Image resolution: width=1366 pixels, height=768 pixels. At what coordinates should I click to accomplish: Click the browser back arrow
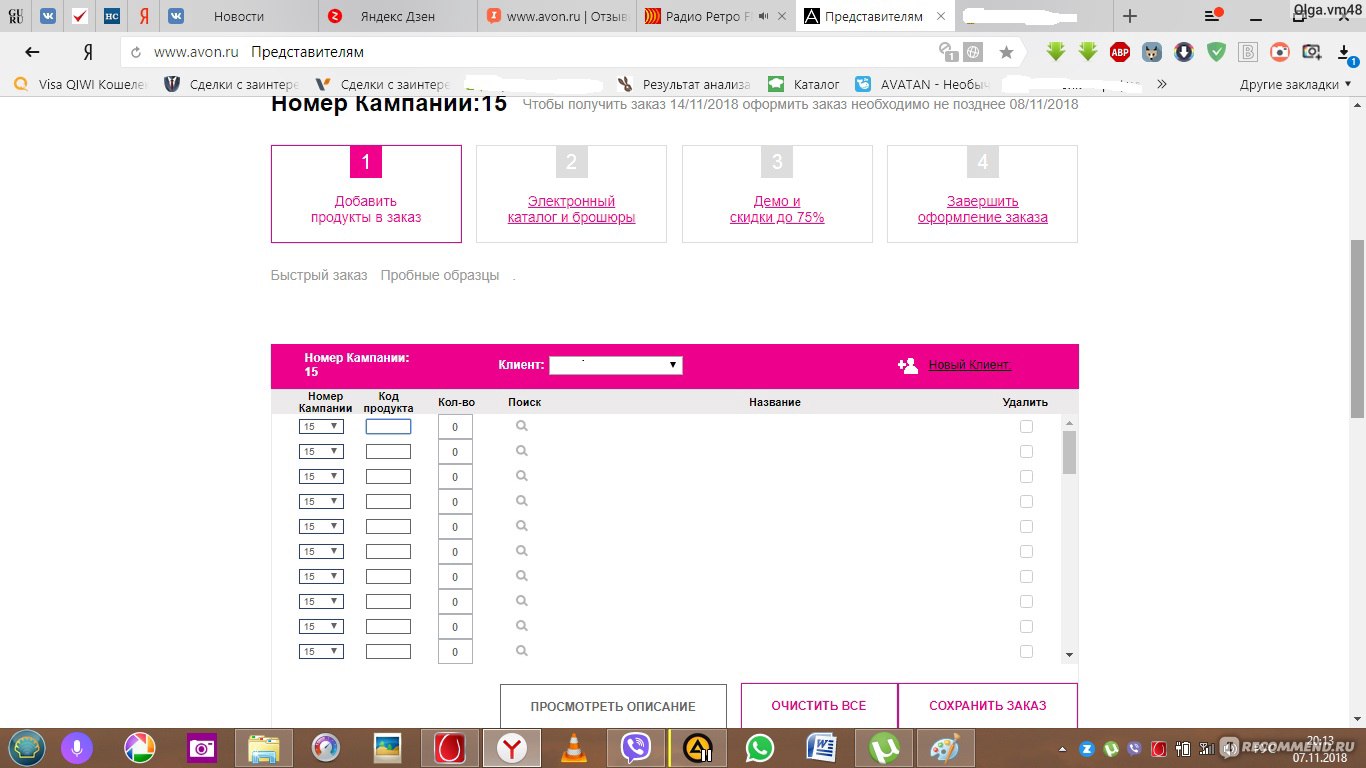pyautogui.click(x=32, y=52)
